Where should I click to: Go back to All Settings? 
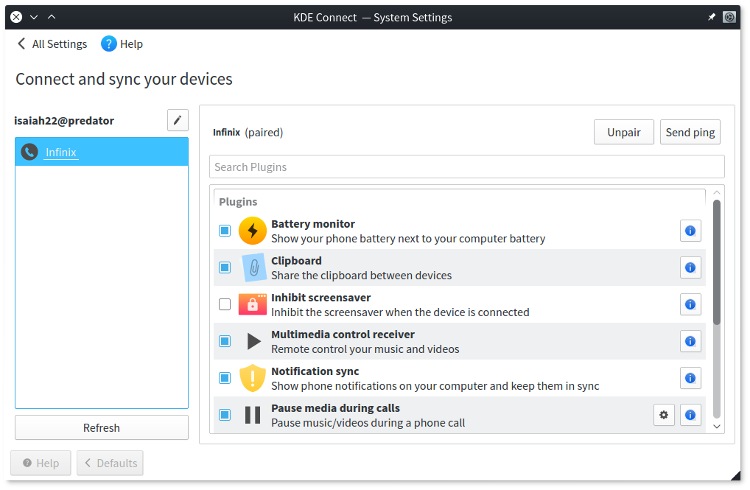tap(52, 44)
